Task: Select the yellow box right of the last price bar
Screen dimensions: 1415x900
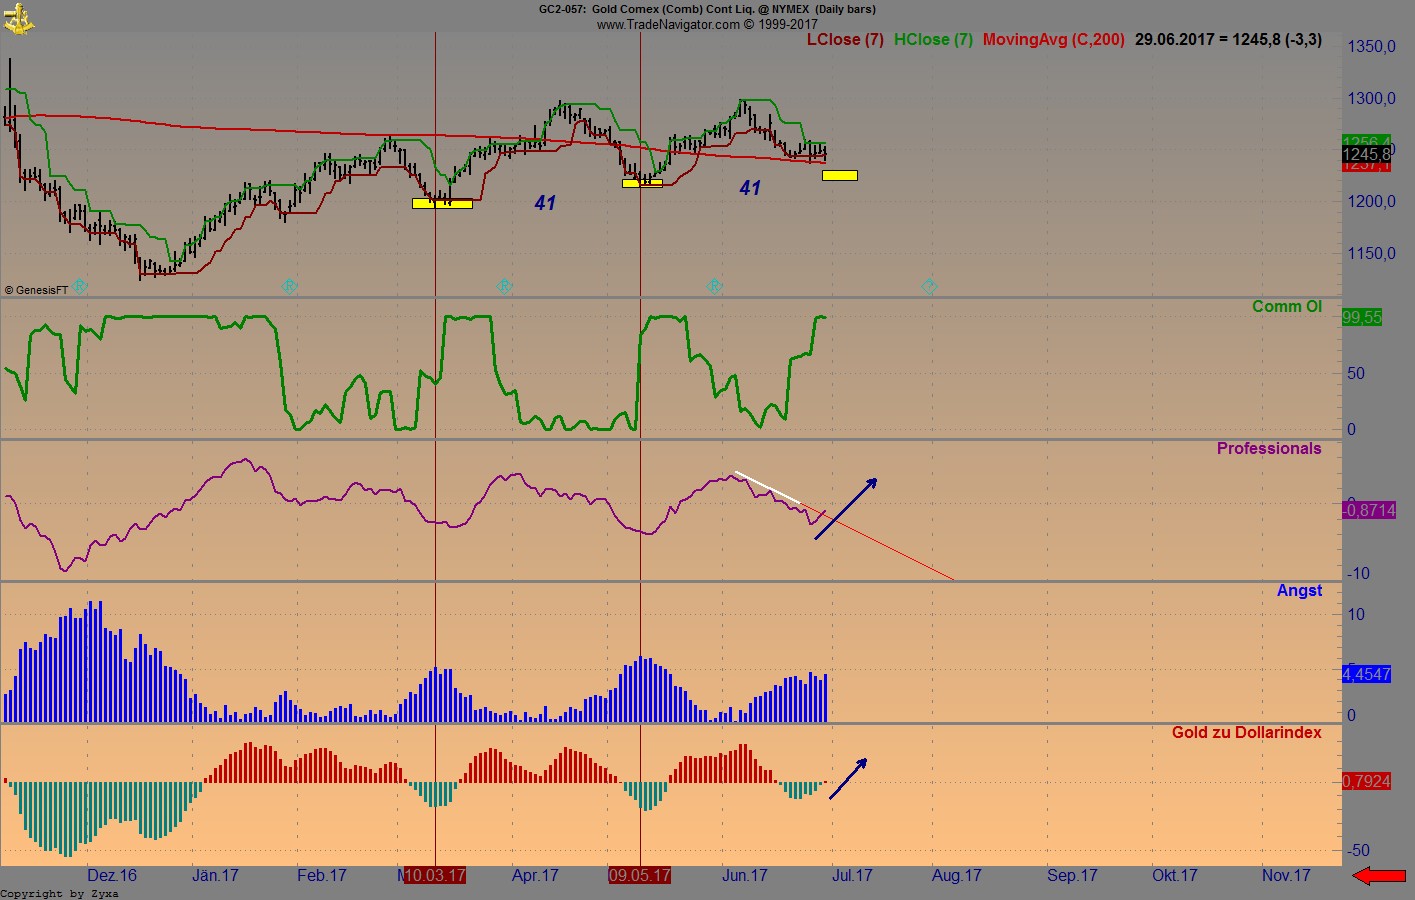Action: 840,176
